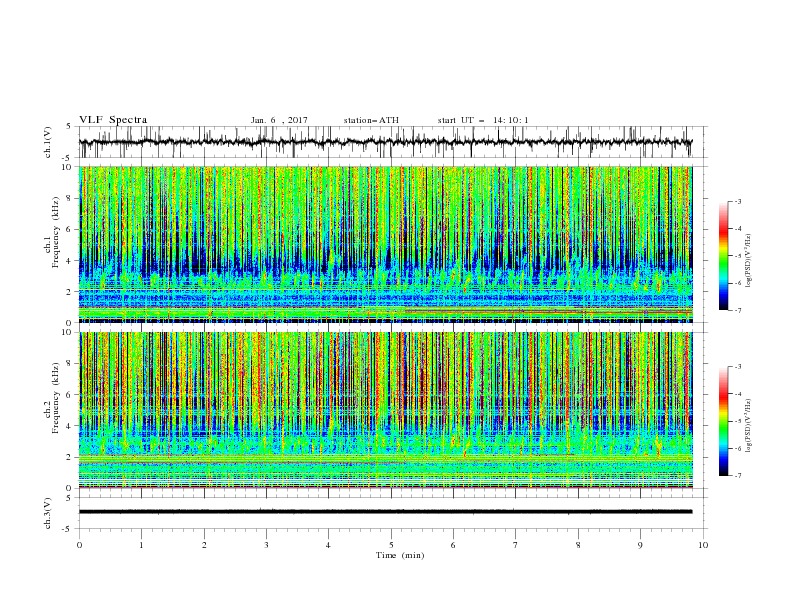
Task: Click the ch.1 spectrogram panel
Action: (386, 244)
